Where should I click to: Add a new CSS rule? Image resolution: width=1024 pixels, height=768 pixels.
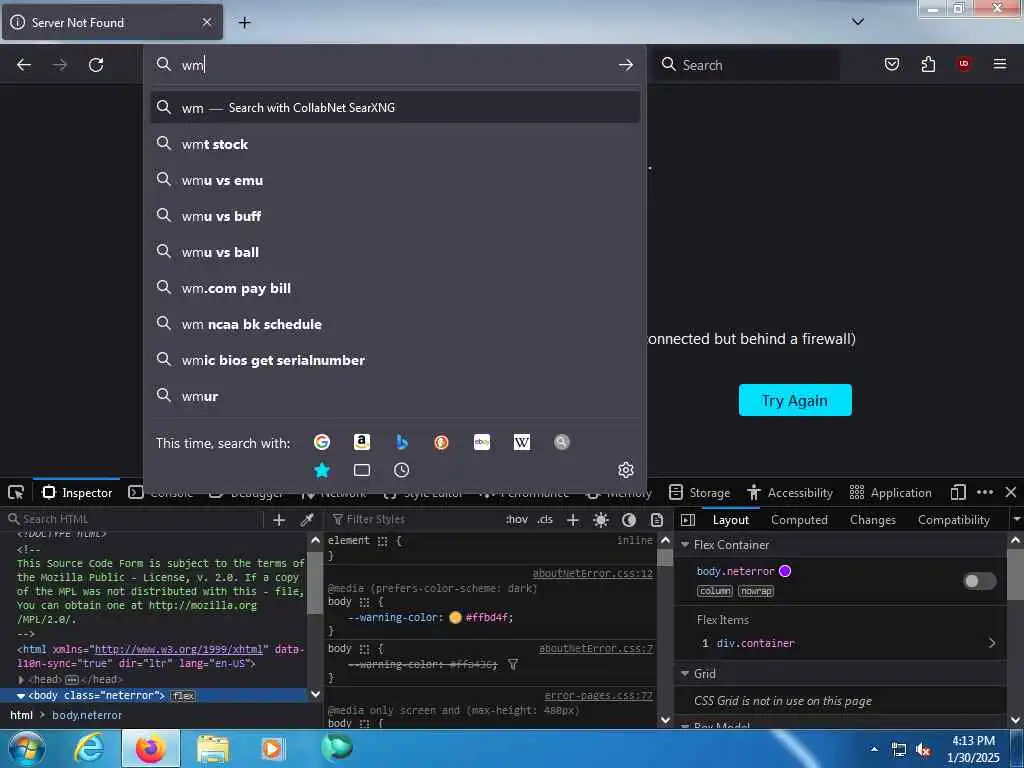click(x=573, y=520)
